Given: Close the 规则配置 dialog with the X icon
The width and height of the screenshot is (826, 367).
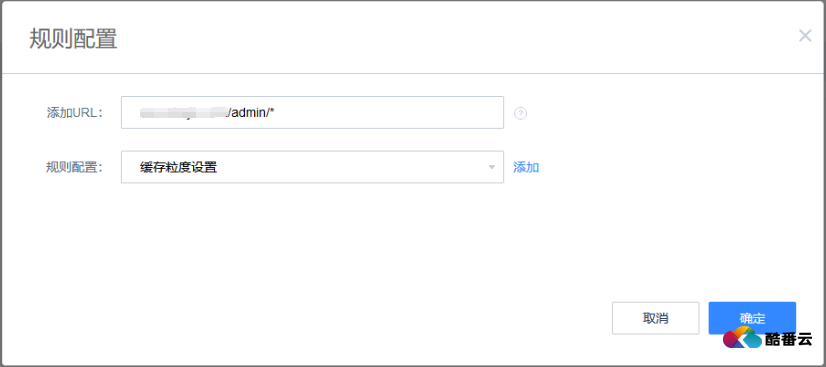Looking at the screenshot, I should click(804, 36).
